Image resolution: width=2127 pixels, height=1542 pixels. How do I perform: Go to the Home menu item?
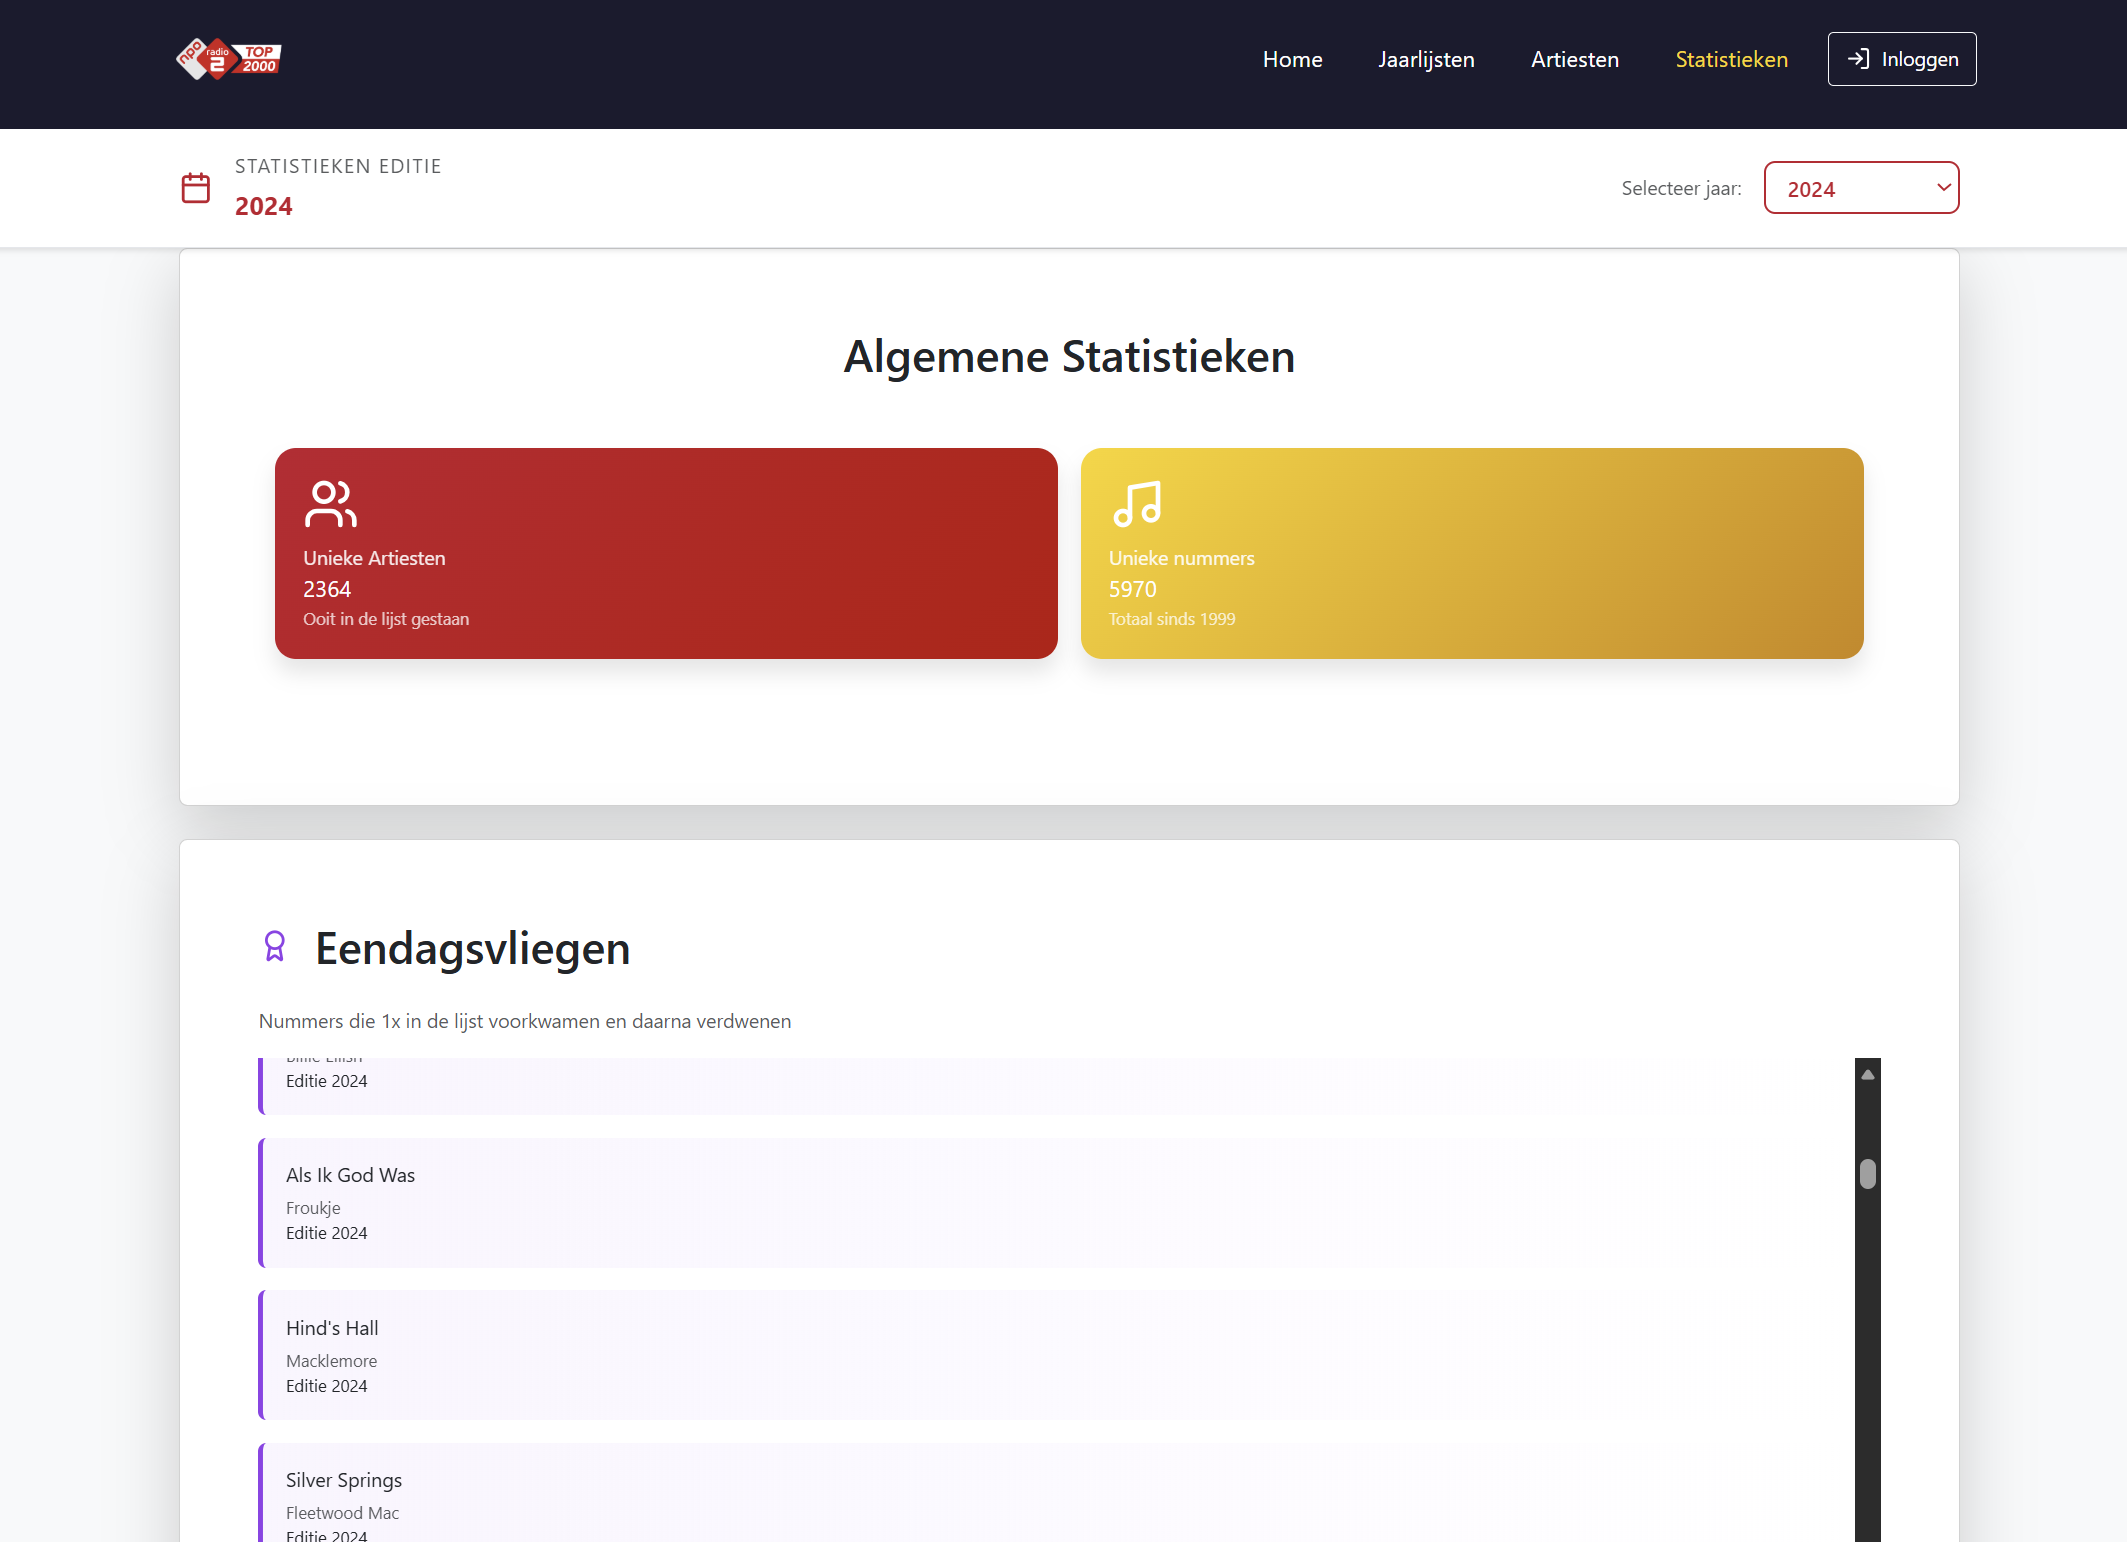(x=1292, y=59)
